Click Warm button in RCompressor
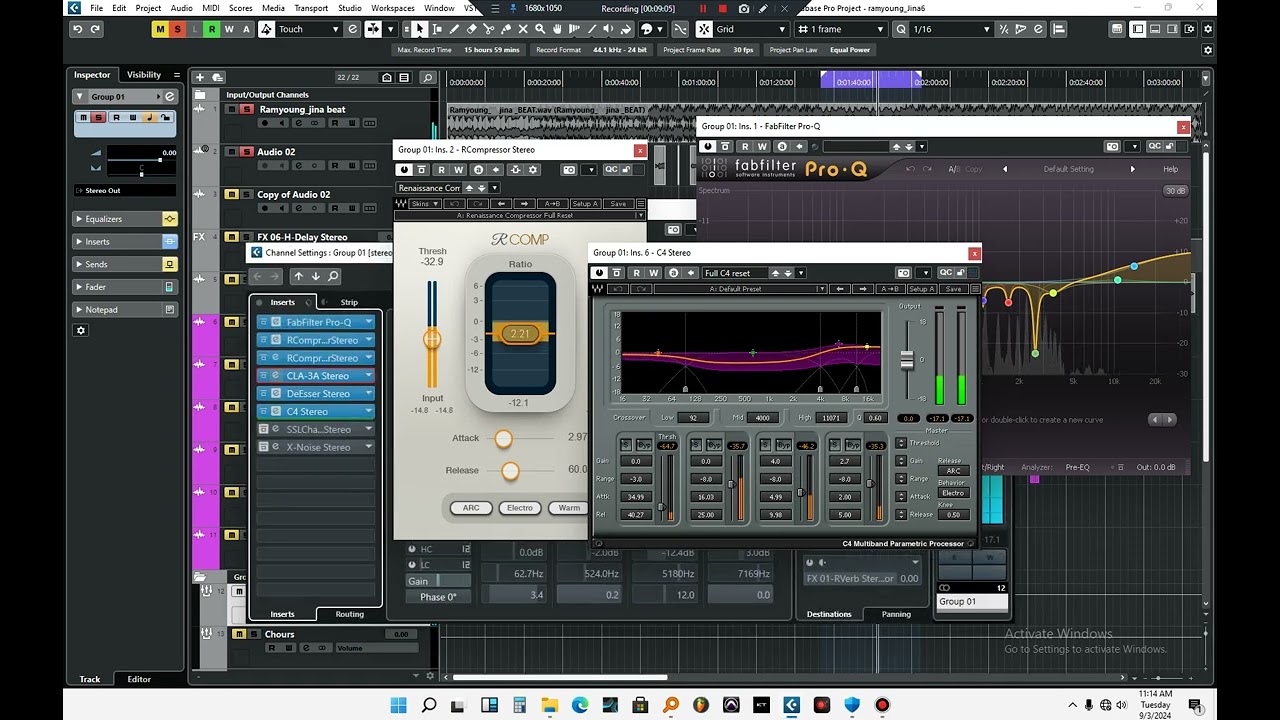The height and width of the screenshot is (720, 1280). click(569, 508)
